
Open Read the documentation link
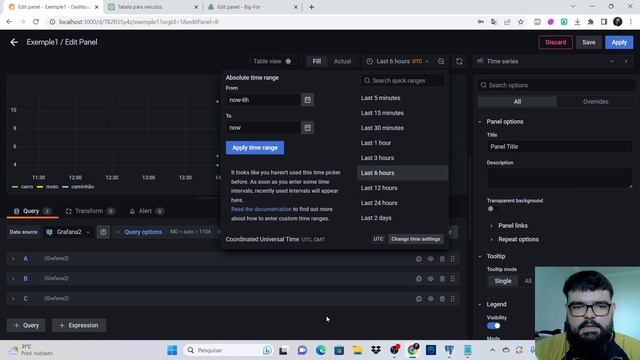(x=261, y=209)
